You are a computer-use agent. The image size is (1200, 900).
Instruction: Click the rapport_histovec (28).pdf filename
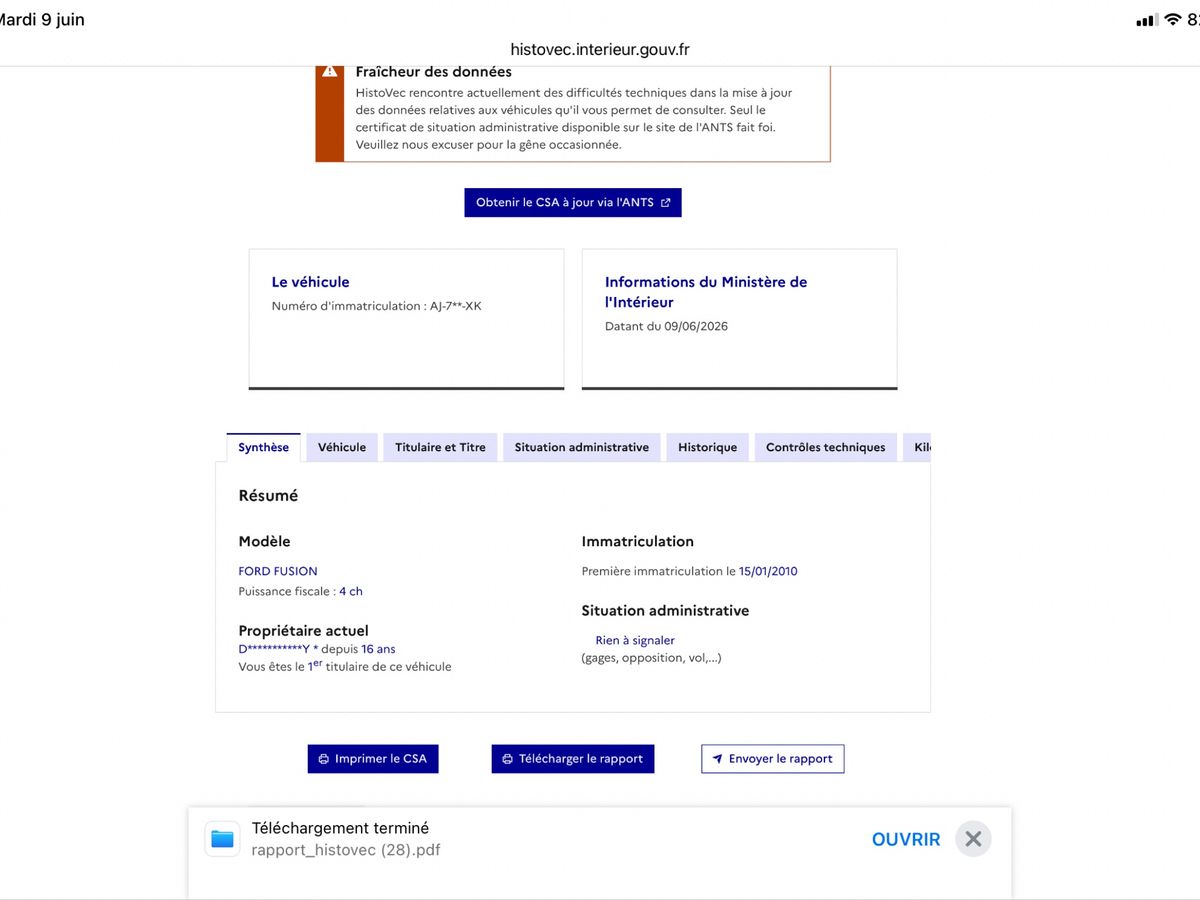pos(346,850)
